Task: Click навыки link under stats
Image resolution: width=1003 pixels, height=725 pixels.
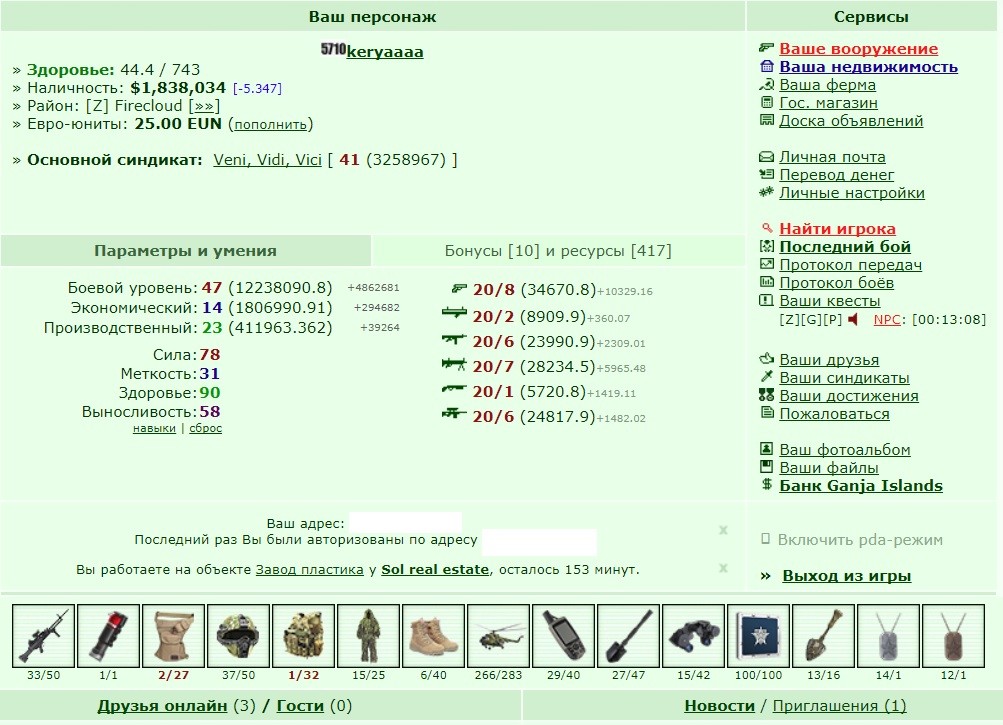Action: pos(154,428)
